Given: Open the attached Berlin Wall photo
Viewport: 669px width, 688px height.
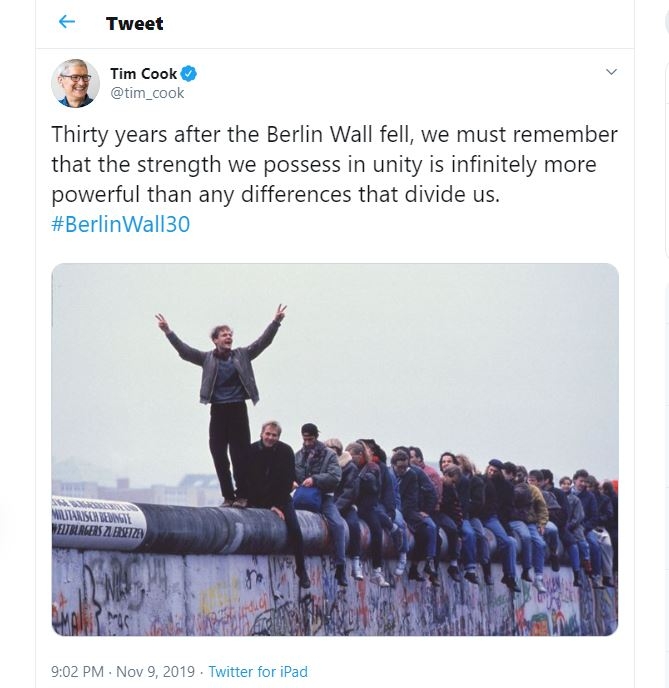Looking at the screenshot, I should click(x=335, y=449).
